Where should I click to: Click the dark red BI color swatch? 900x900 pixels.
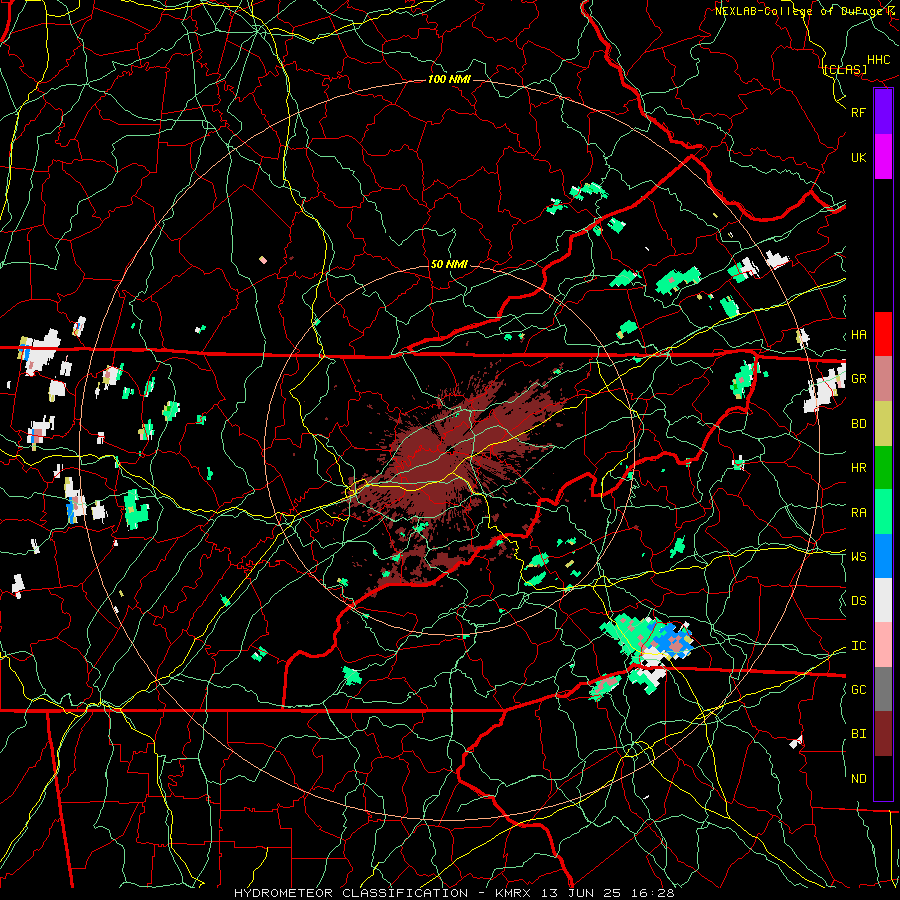883,734
